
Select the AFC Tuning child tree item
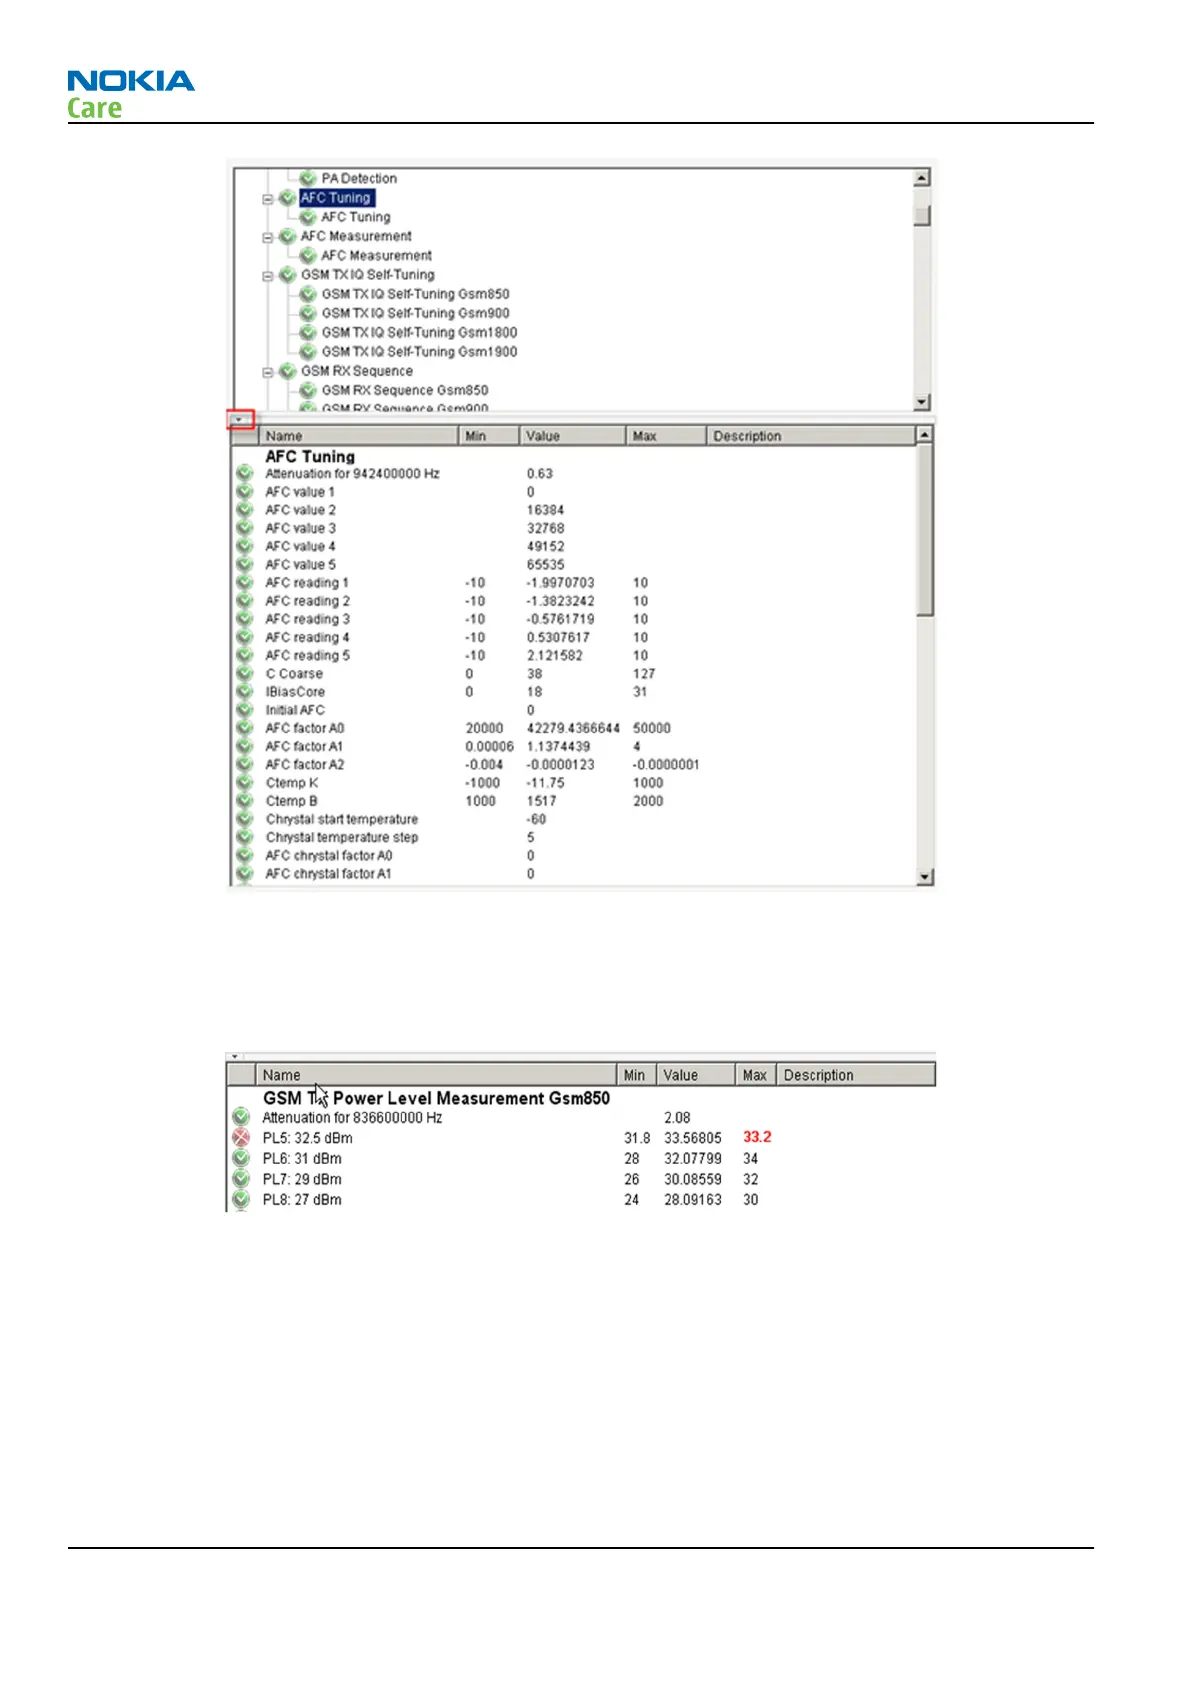pos(356,217)
